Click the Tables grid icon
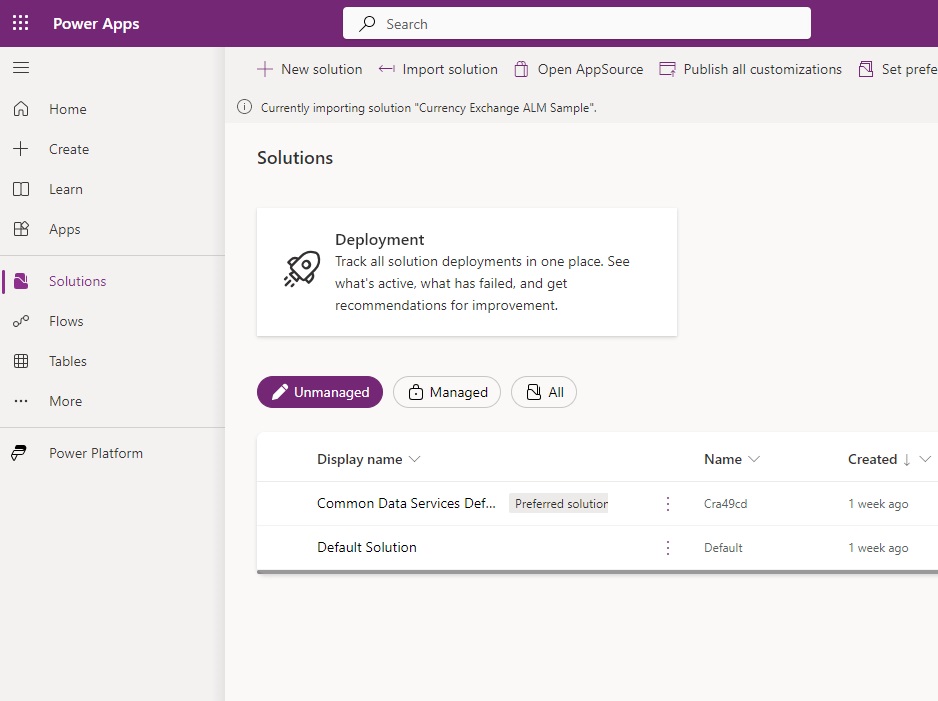Viewport: 938px width, 701px height. click(x=21, y=361)
